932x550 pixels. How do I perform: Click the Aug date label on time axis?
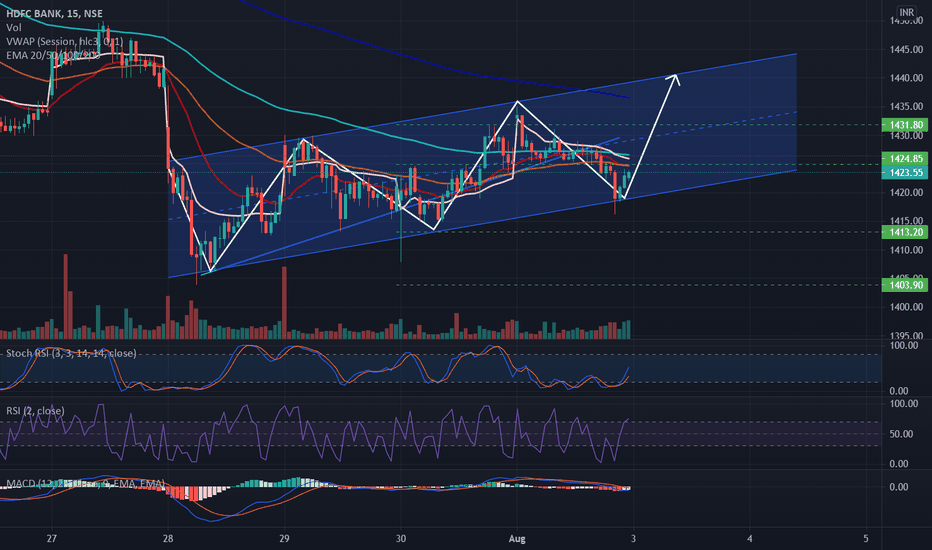coord(517,539)
